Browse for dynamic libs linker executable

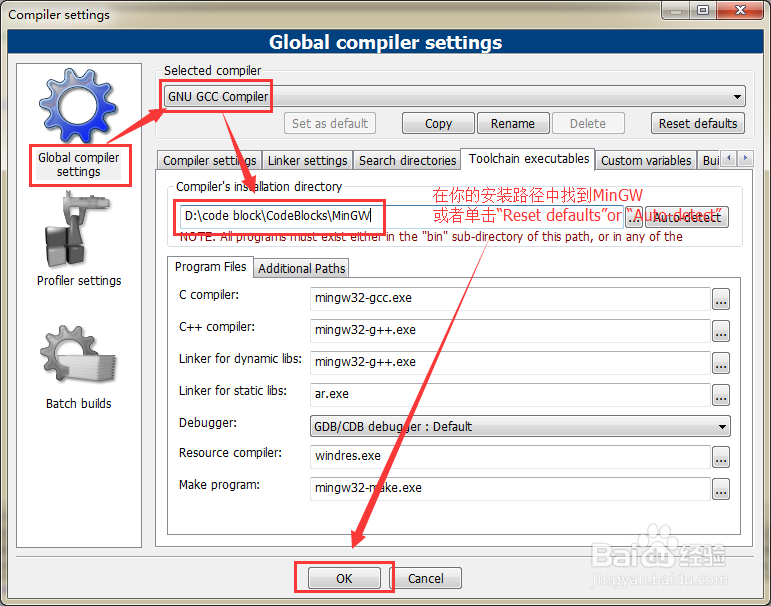721,363
